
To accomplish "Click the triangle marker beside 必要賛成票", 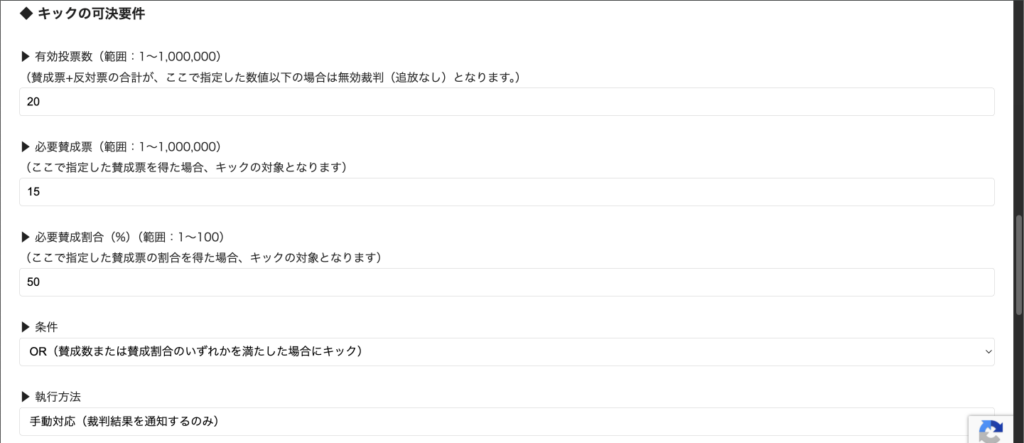I will point(26,147).
